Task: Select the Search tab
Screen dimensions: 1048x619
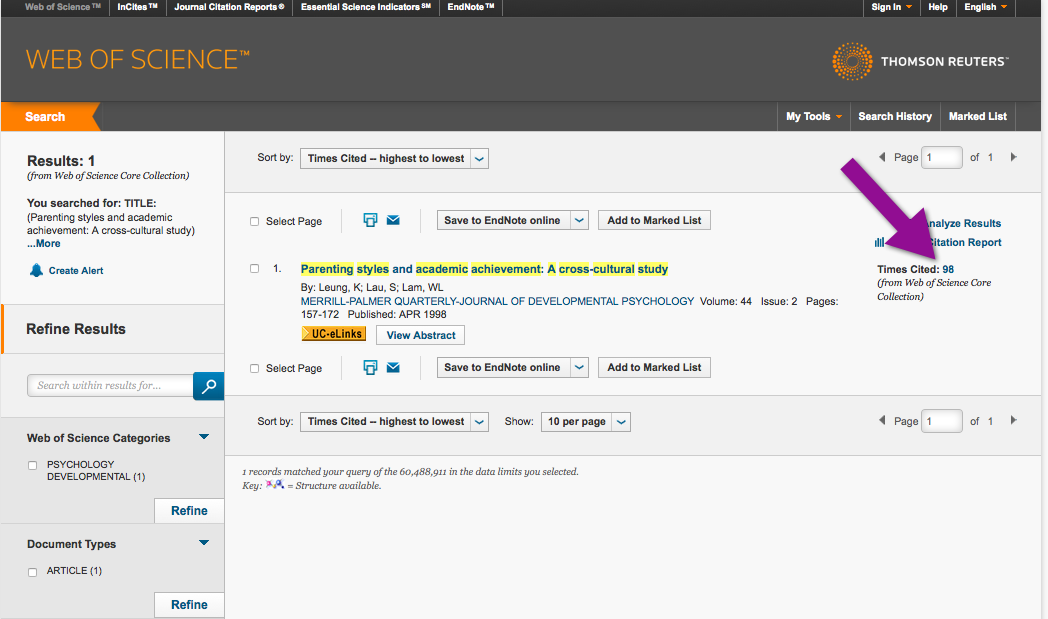Action: coord(45,116)
